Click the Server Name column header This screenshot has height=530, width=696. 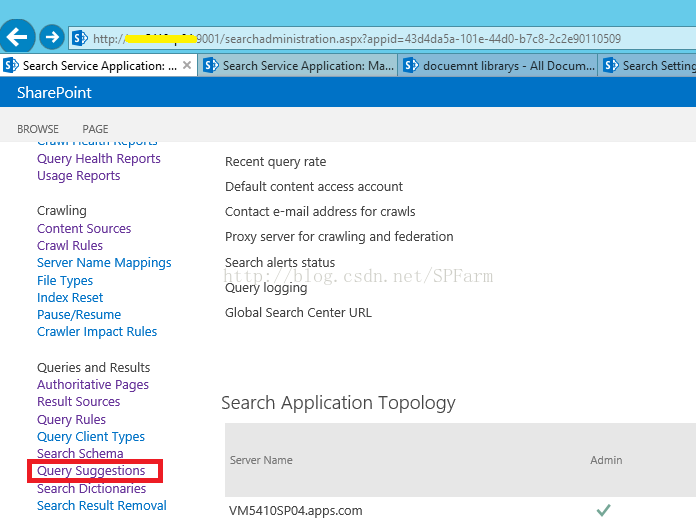click(261, 460)
